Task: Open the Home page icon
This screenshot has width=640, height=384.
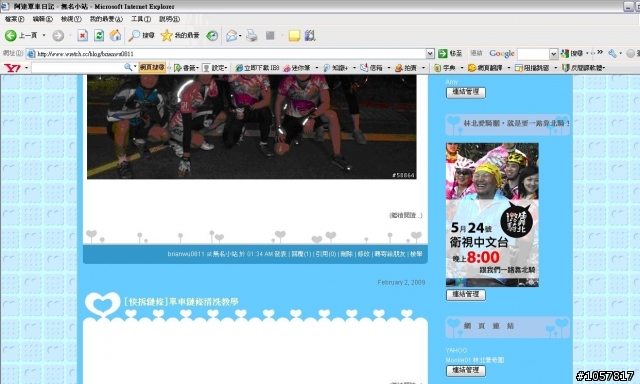Action: [115, 36]
